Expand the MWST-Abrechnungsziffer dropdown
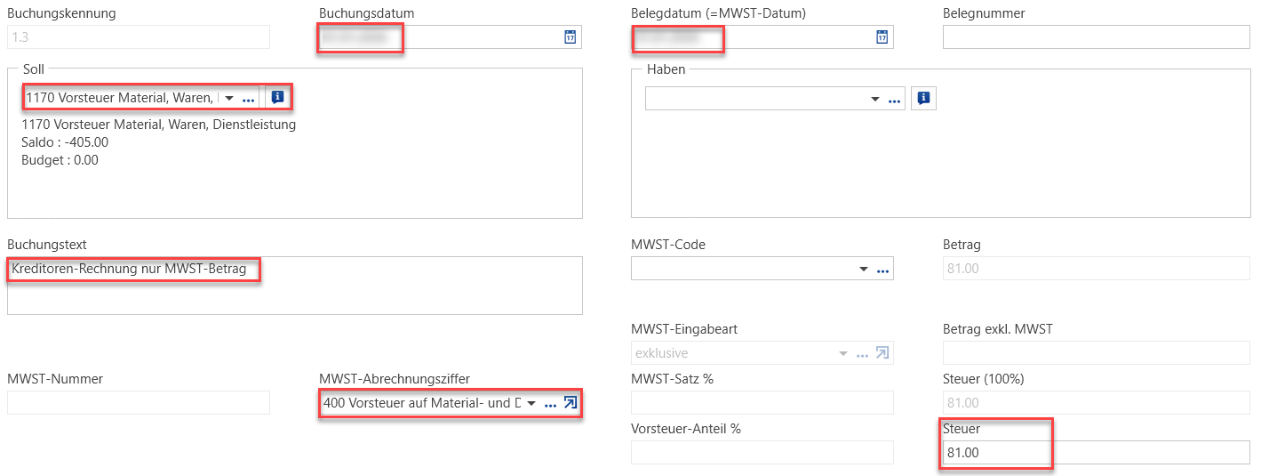The image size is (1261, 476). 531,403
